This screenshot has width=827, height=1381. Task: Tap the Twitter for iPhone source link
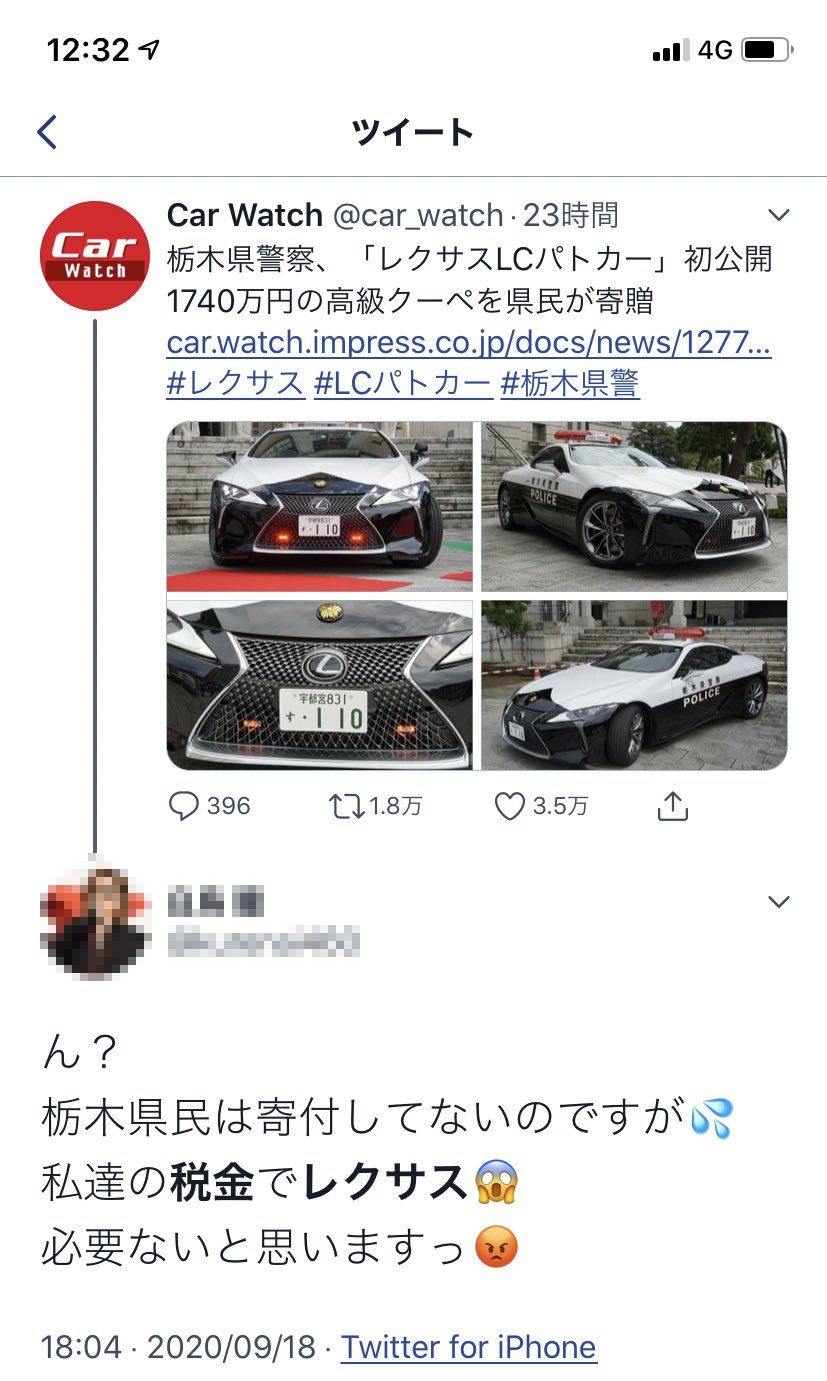coord(469,1347)
